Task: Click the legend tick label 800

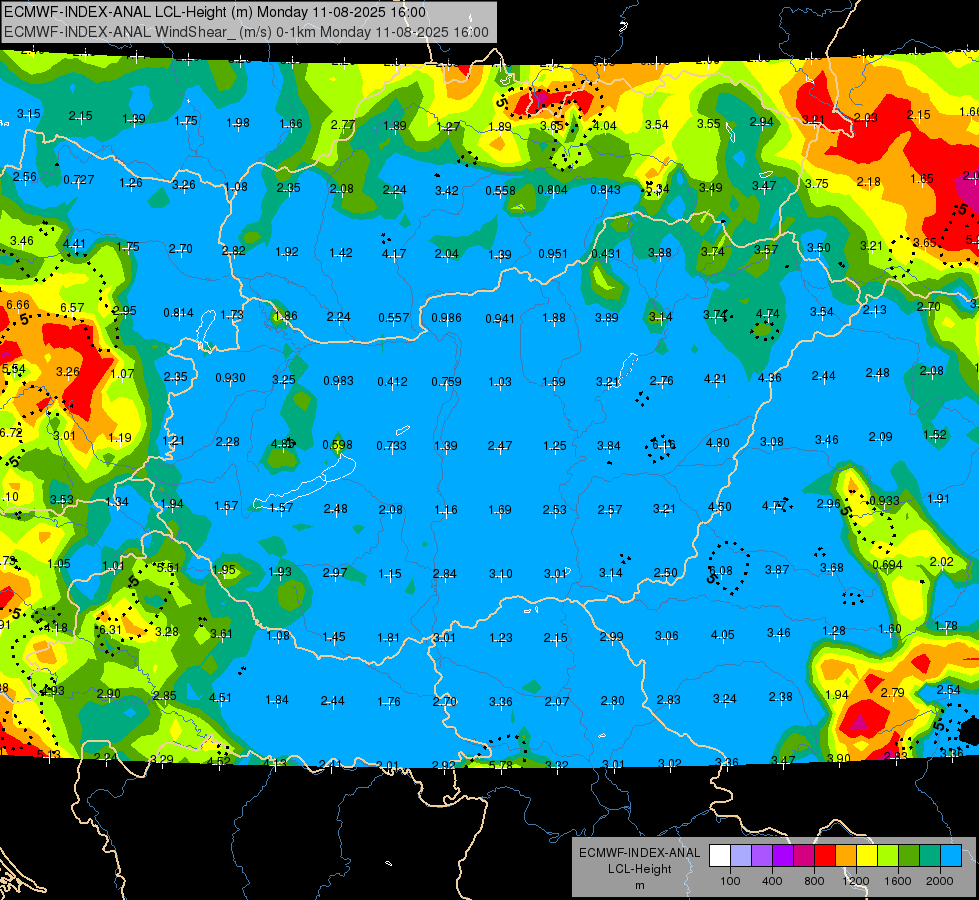Action: [x=814, y=881]
